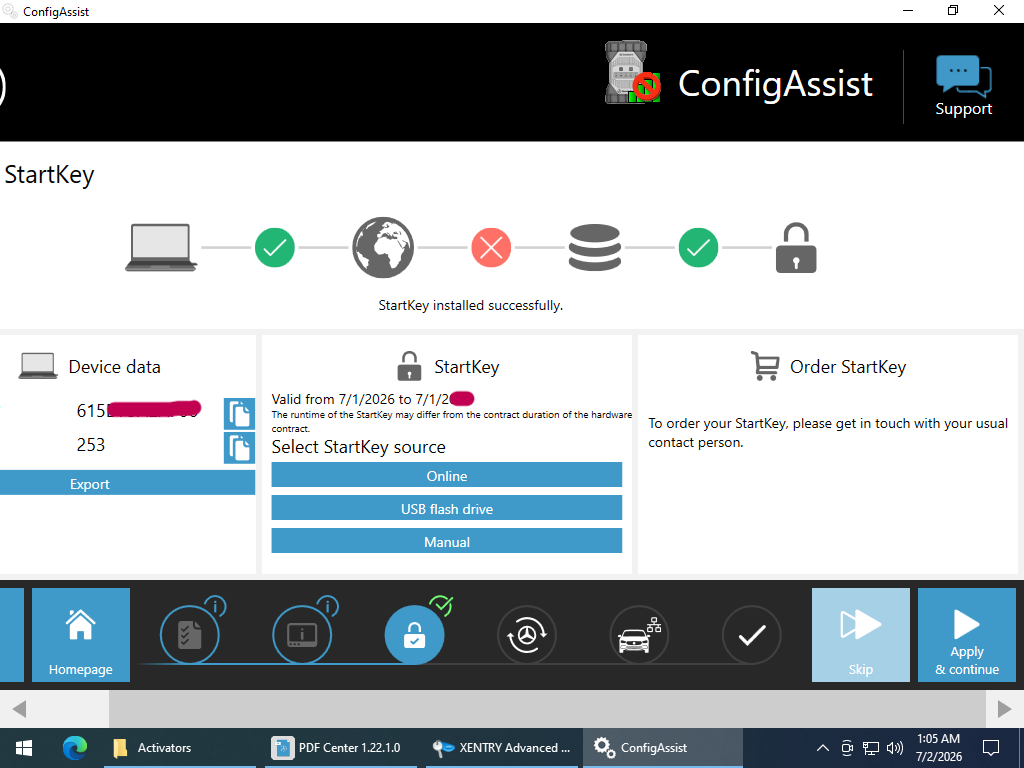Click the 'Order StartKey' heading
The width and height of the screenshot is (1024, 768).
[848, 367]
